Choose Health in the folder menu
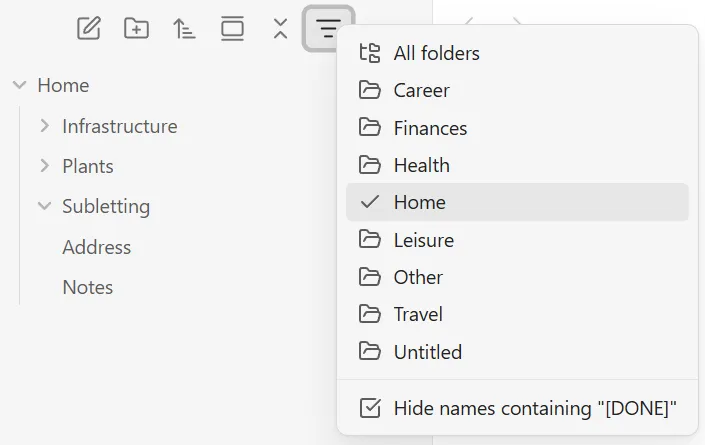The height and width of the screenshot is (445, 705). 517,165
